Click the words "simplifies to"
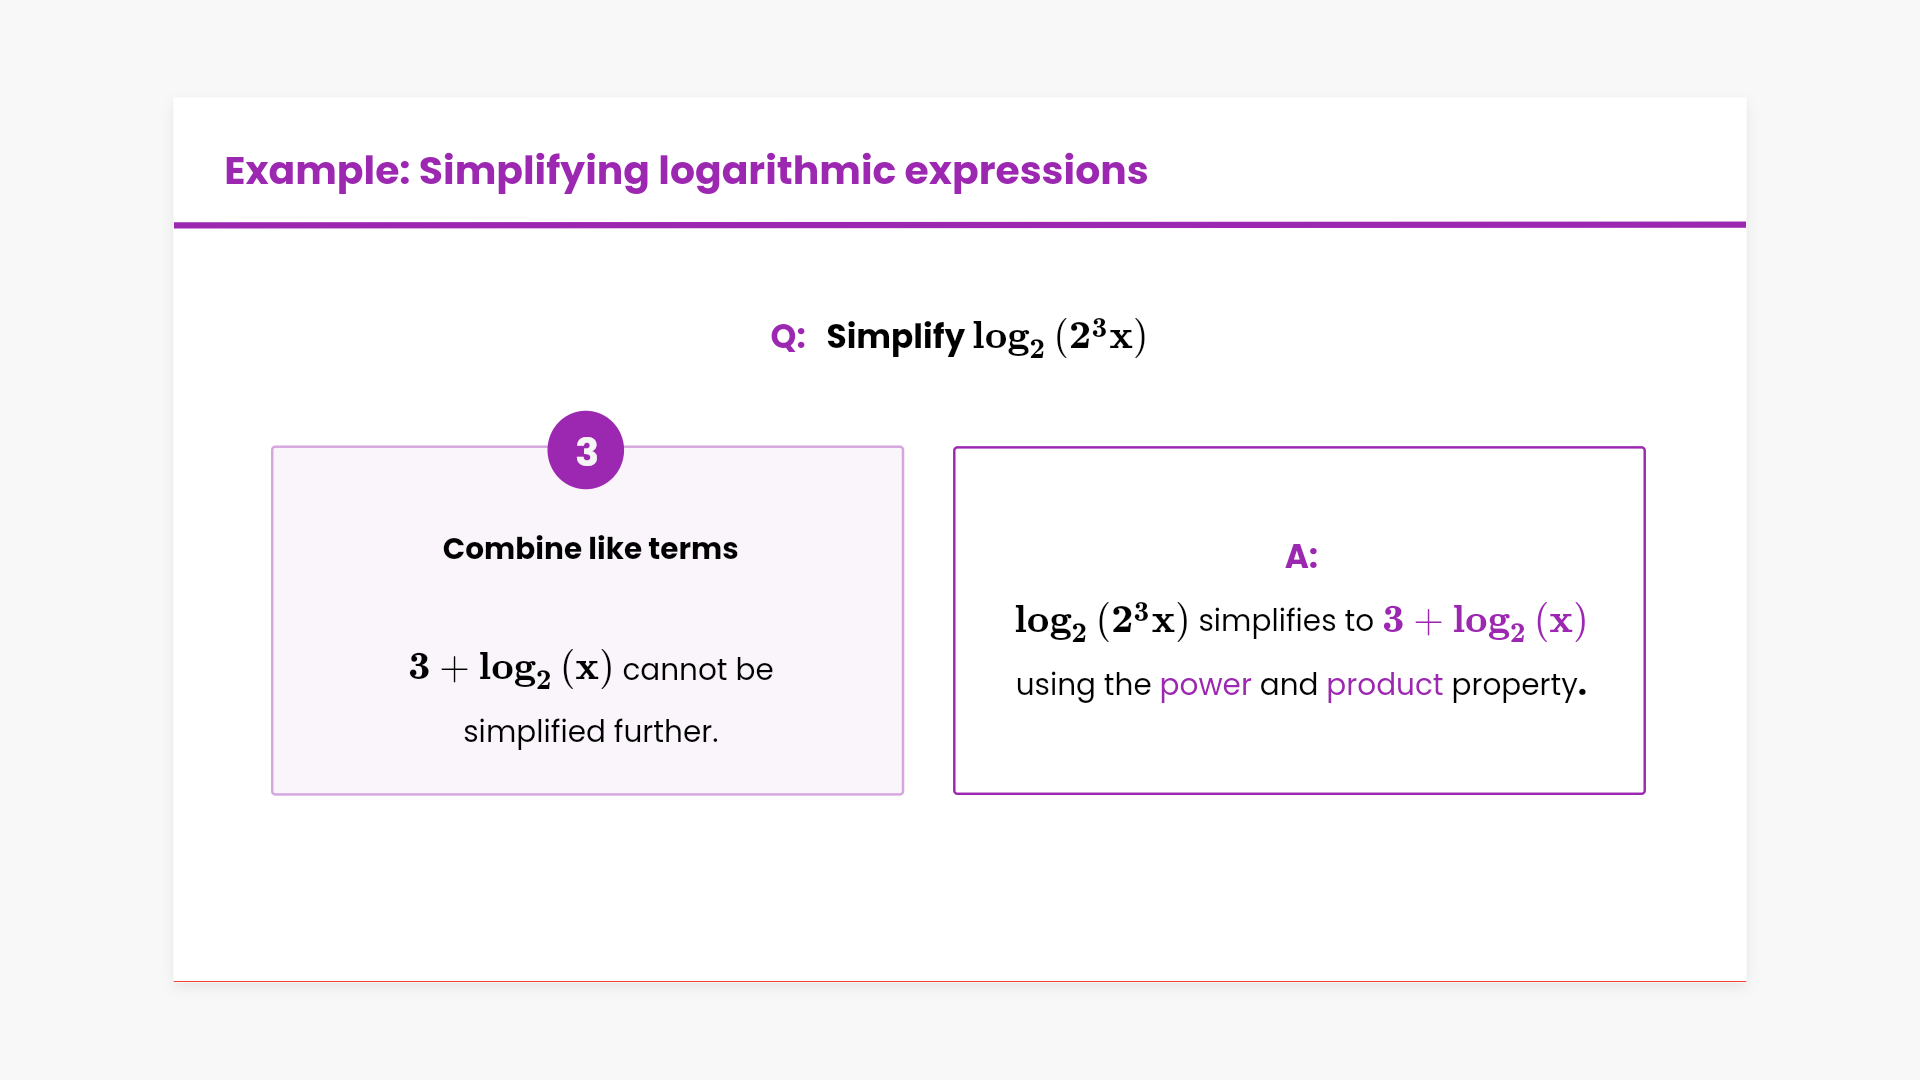The image size is (1920, 1080). [1286, 621]
